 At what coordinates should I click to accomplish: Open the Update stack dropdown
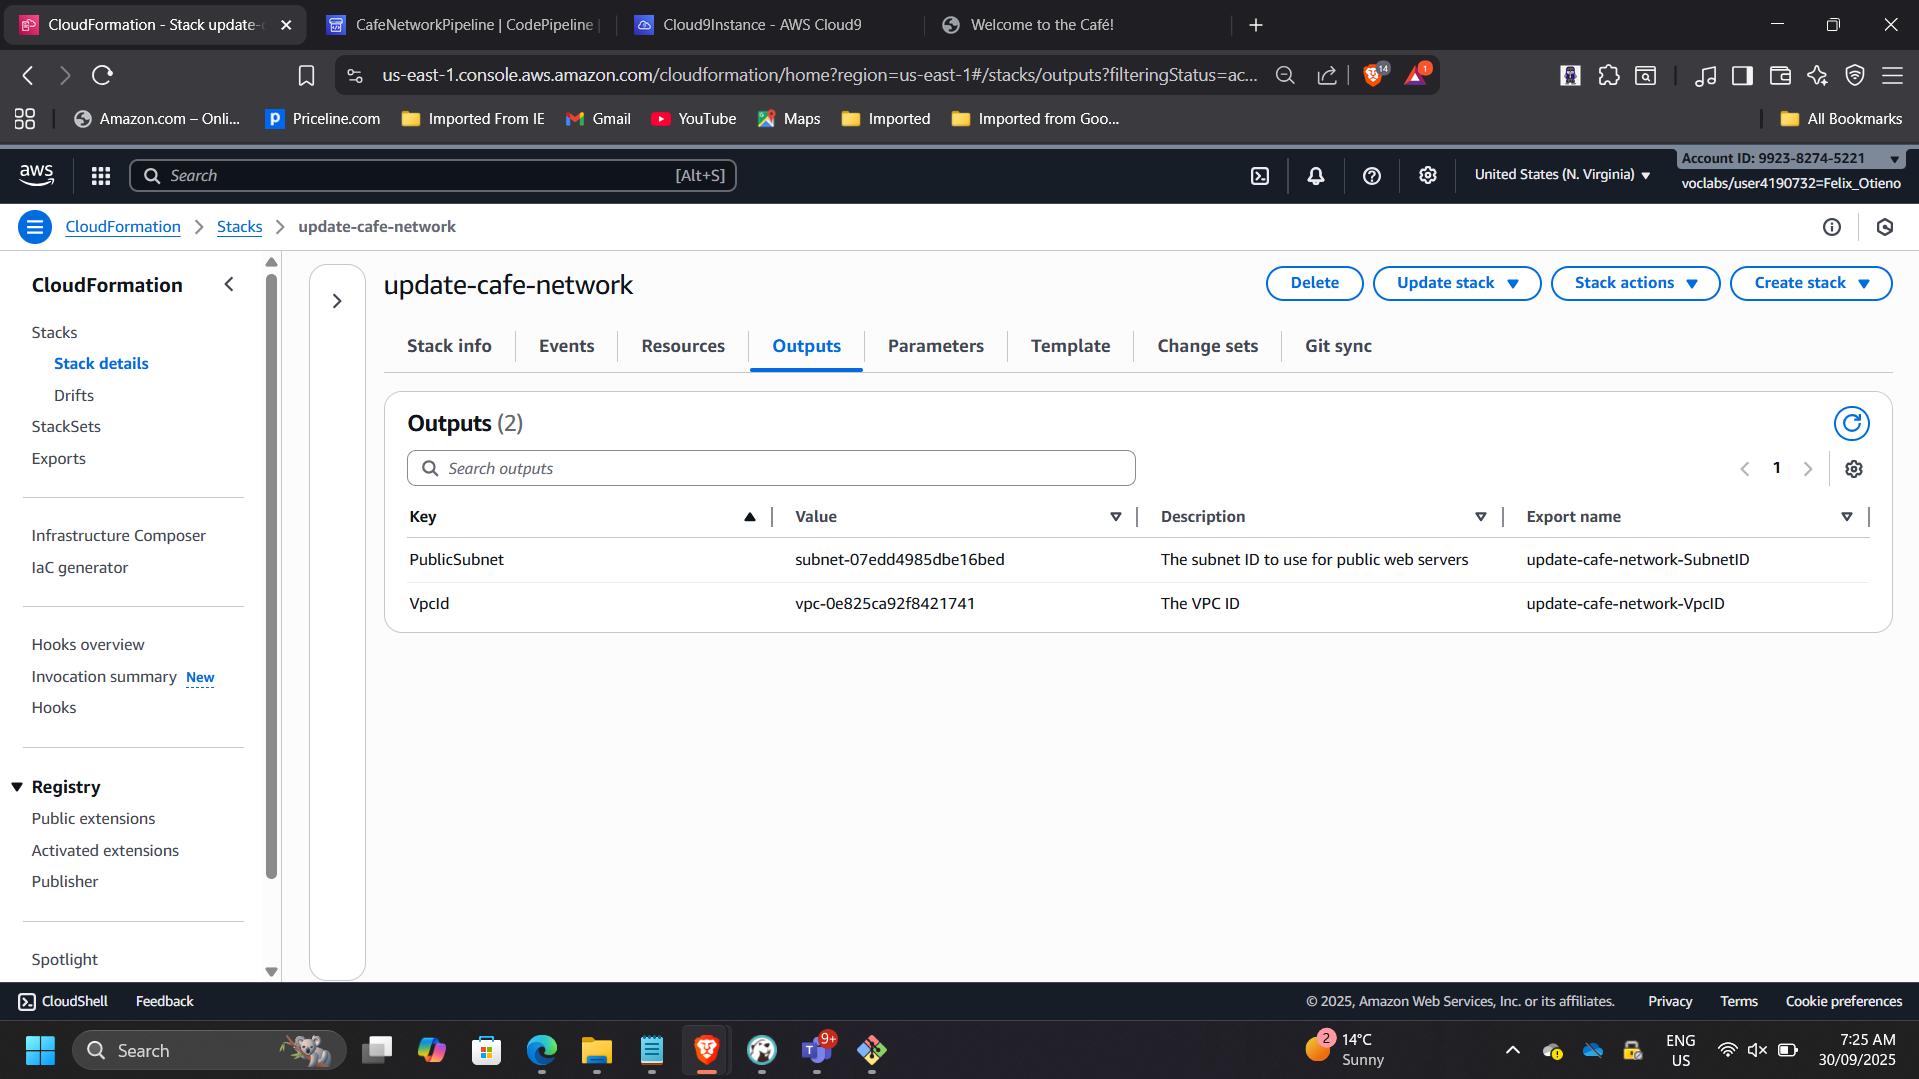pyautogui.click(x=1456, y=283)
